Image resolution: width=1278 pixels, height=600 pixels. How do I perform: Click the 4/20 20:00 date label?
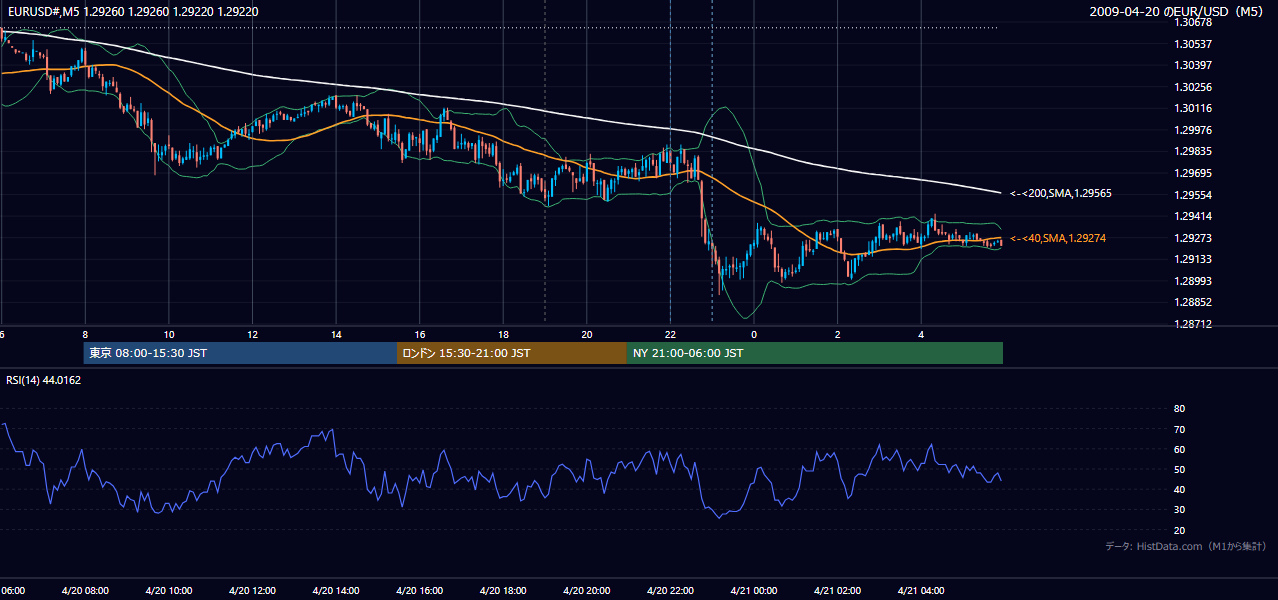coord(587,591)
